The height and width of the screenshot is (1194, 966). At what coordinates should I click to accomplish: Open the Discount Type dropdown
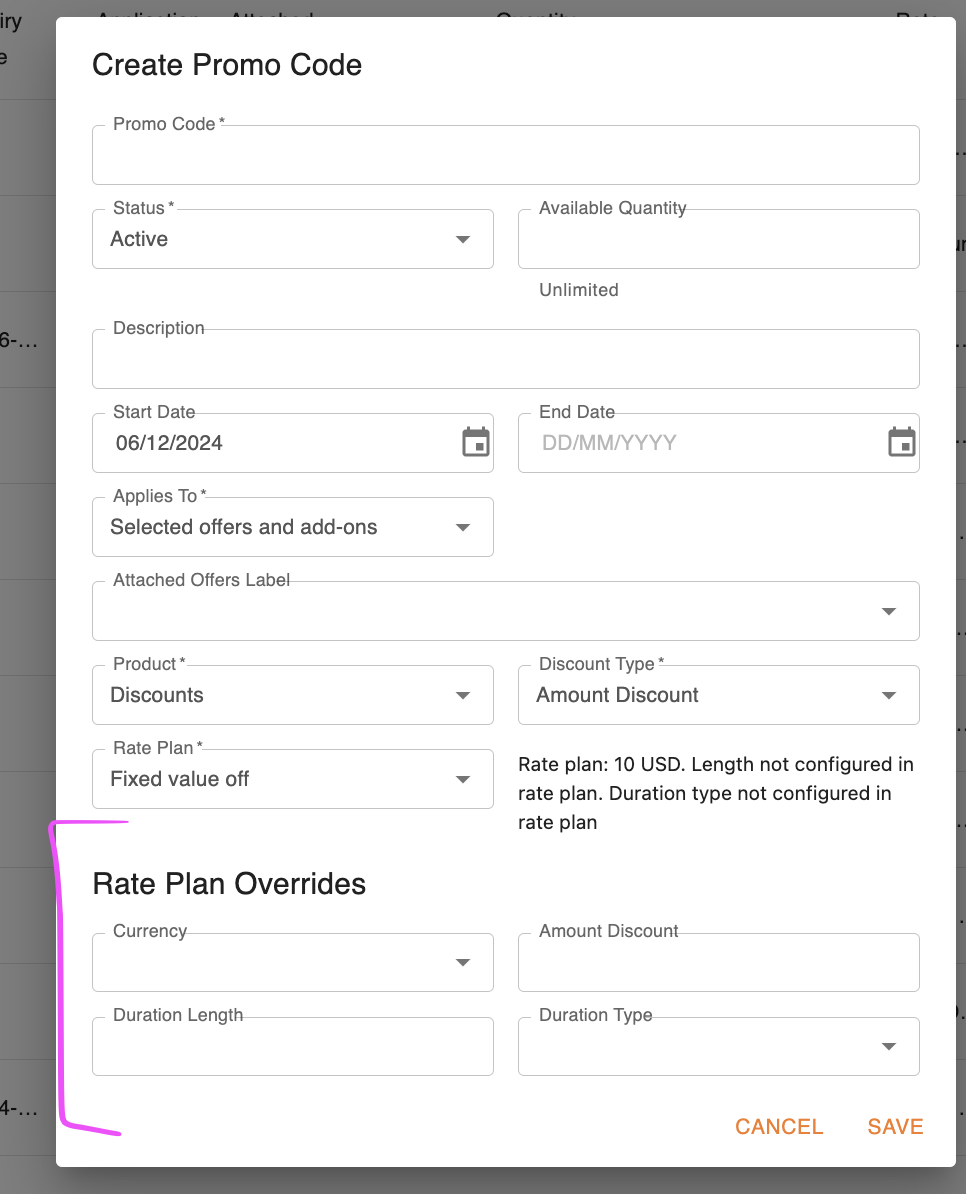[x=719, y=695]
